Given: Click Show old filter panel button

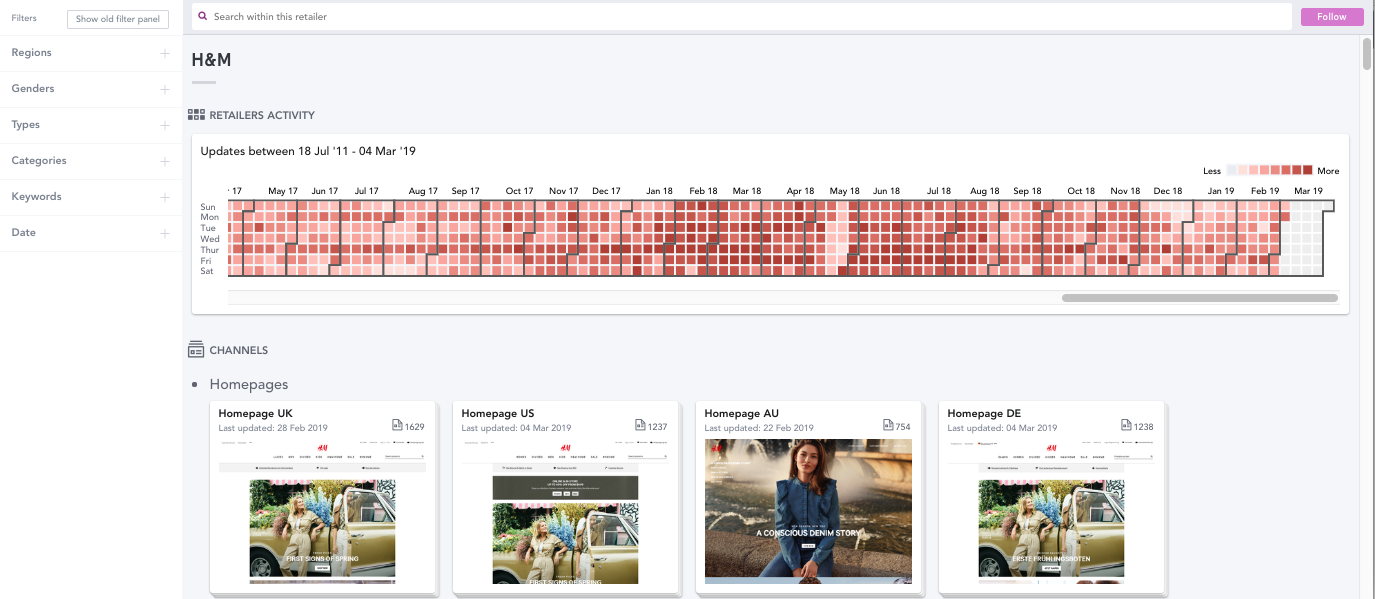Looking at the screenshot, I should pyautogui.click(x=118, y=19).
